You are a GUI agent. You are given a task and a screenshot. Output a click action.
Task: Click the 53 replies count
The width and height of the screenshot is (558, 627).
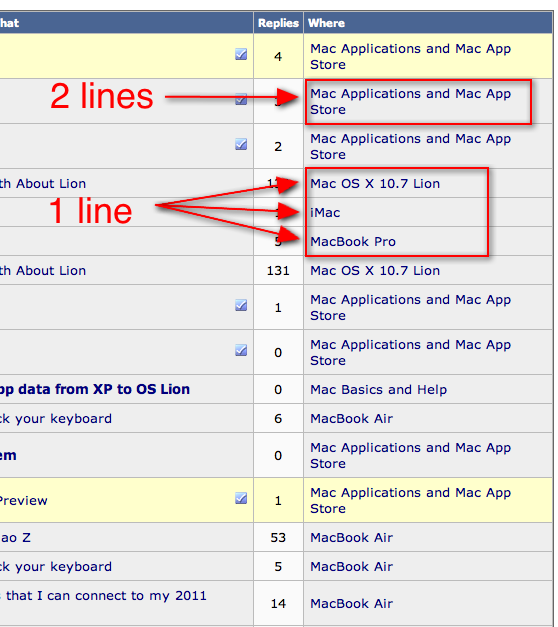pos(278,537)
